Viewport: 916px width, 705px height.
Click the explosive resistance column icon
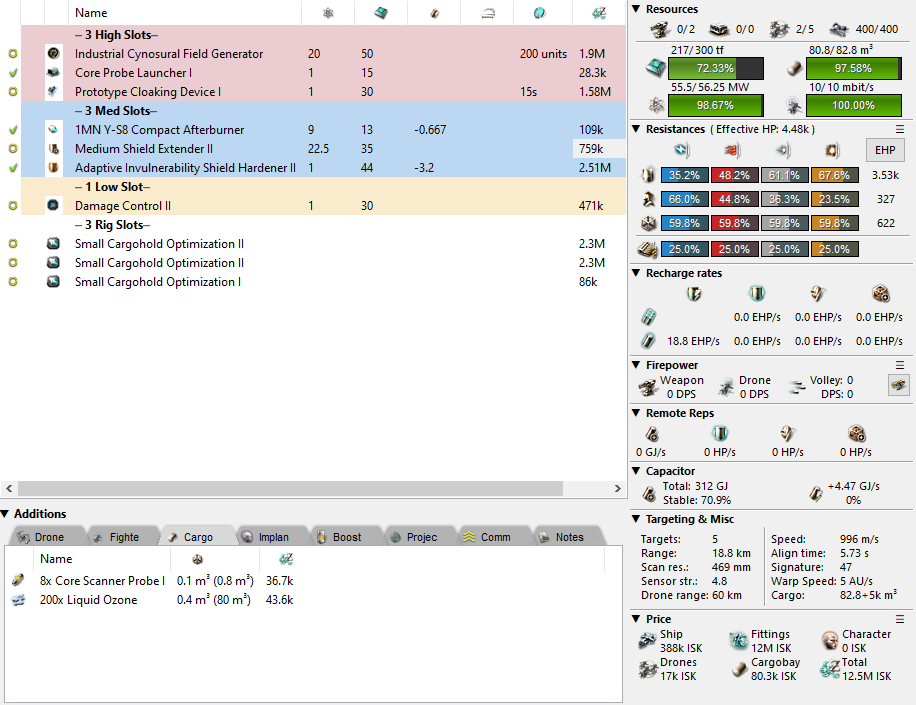coord(829,150)
